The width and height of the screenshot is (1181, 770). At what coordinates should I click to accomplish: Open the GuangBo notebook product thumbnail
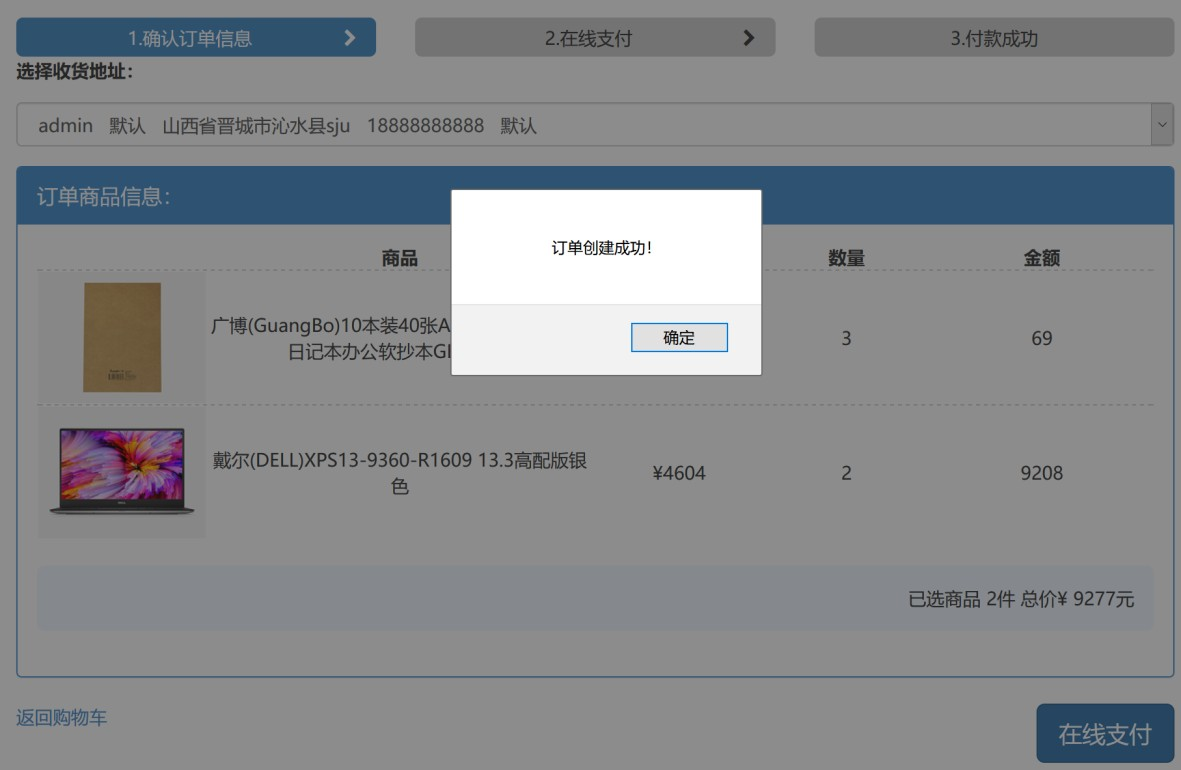pos(121,338)
